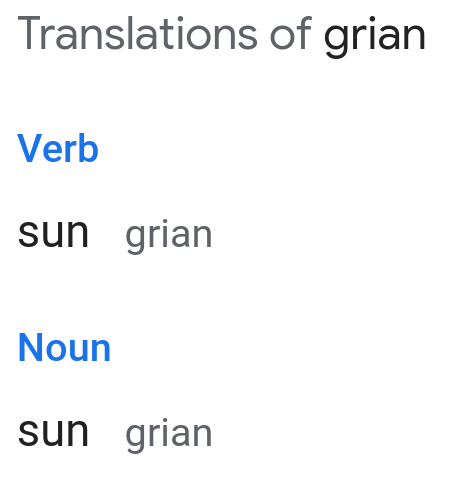Image resolution: width=467 pixels, height=481 pixels.
Task: Click the word 'Translations' in the heading
Action: click(137, 33)
